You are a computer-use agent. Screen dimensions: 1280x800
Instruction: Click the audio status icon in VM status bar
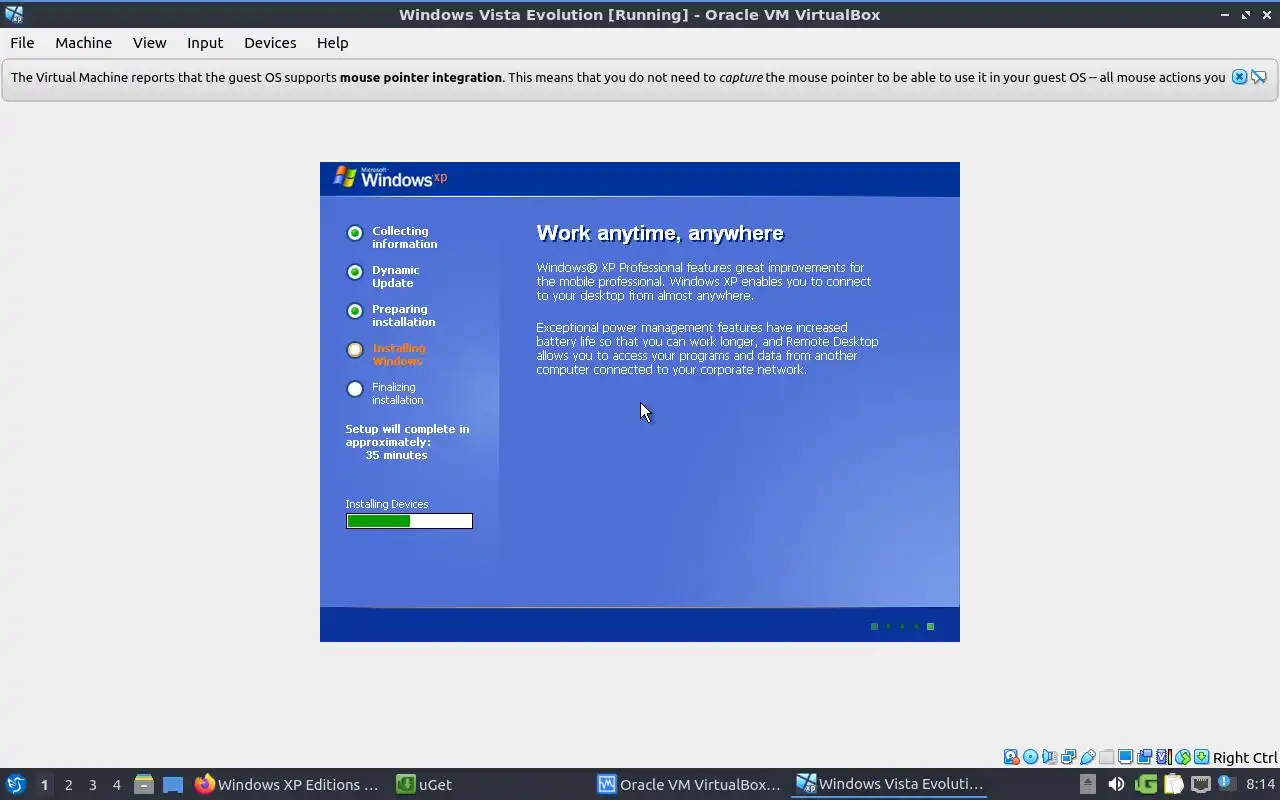point(1049,757)
